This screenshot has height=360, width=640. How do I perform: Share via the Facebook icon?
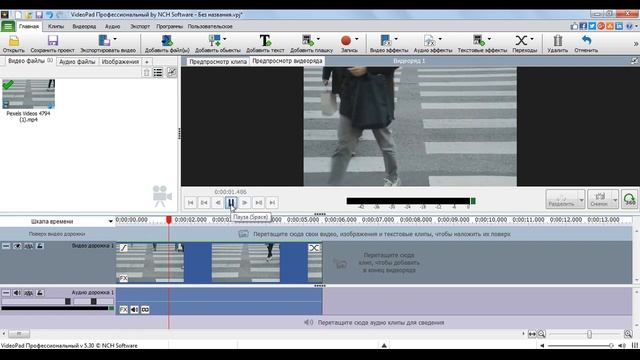(583, 26)
